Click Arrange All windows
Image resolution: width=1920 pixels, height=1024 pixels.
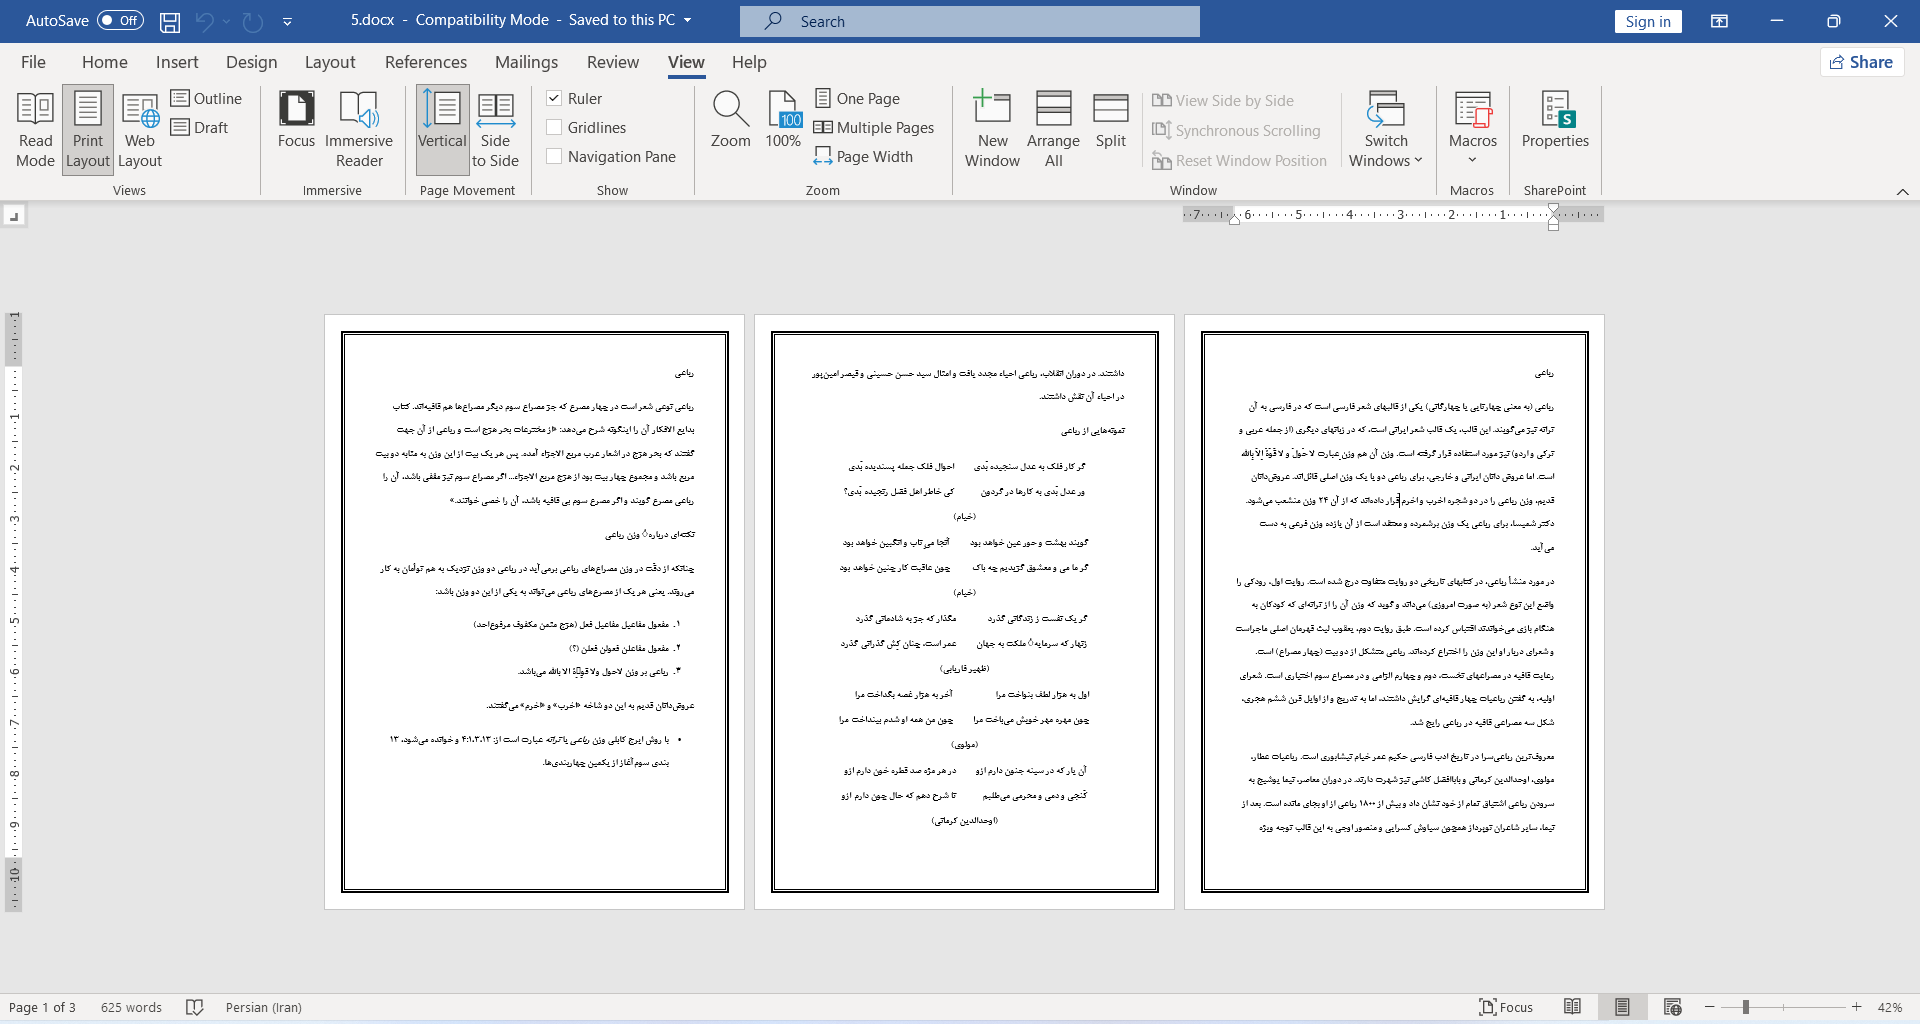1053,130
